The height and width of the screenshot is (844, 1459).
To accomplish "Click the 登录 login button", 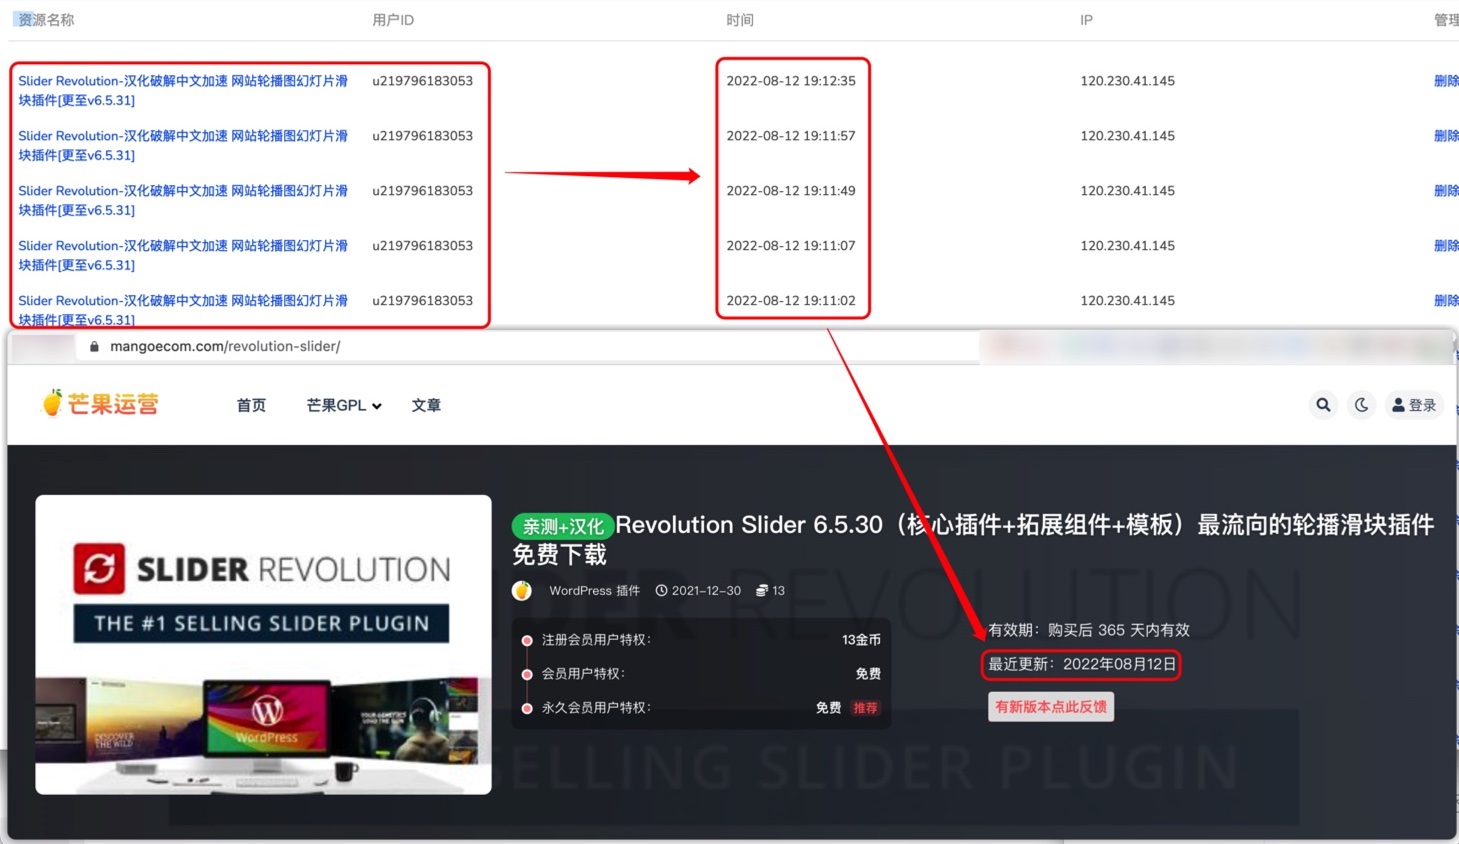I will tap(1414, 405).
